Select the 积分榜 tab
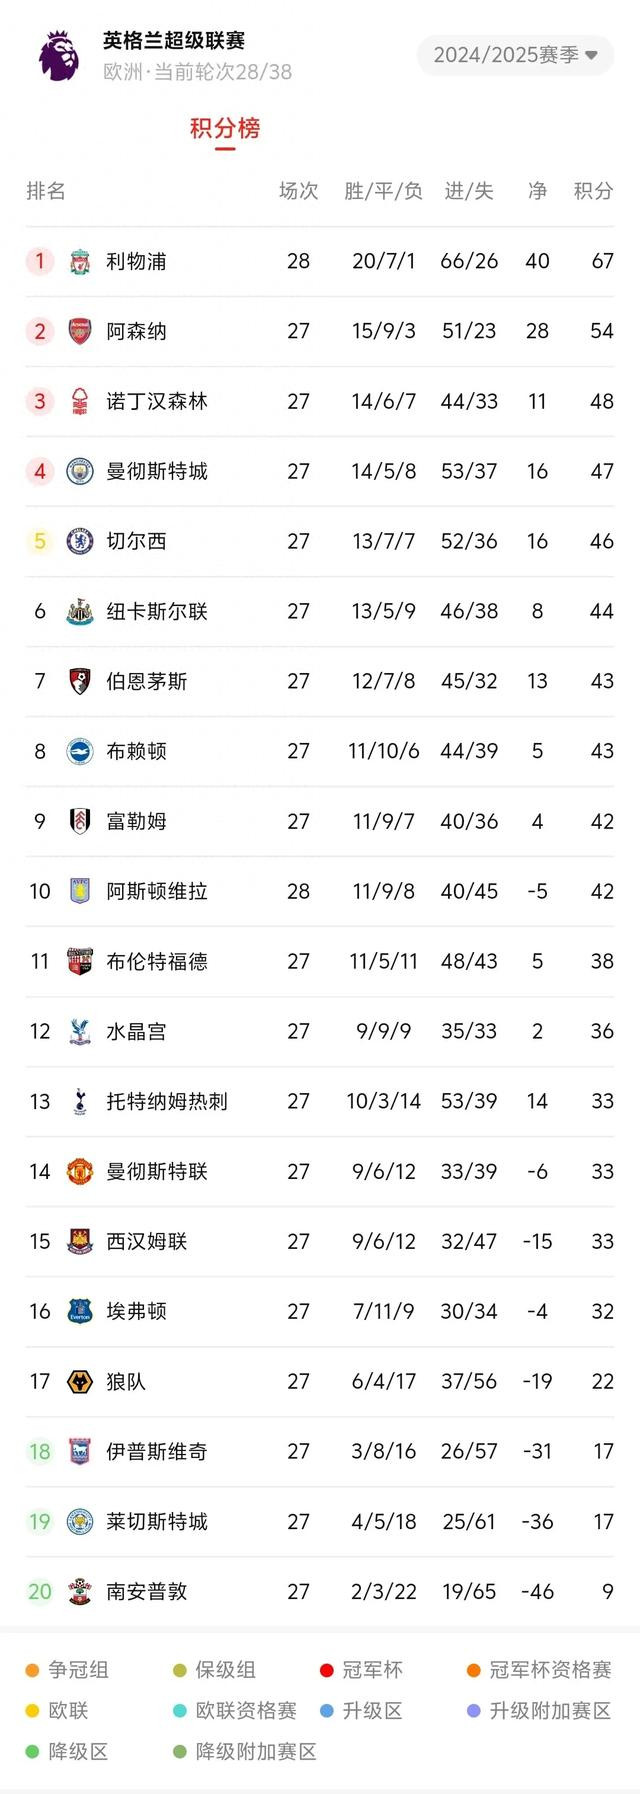 225,129
